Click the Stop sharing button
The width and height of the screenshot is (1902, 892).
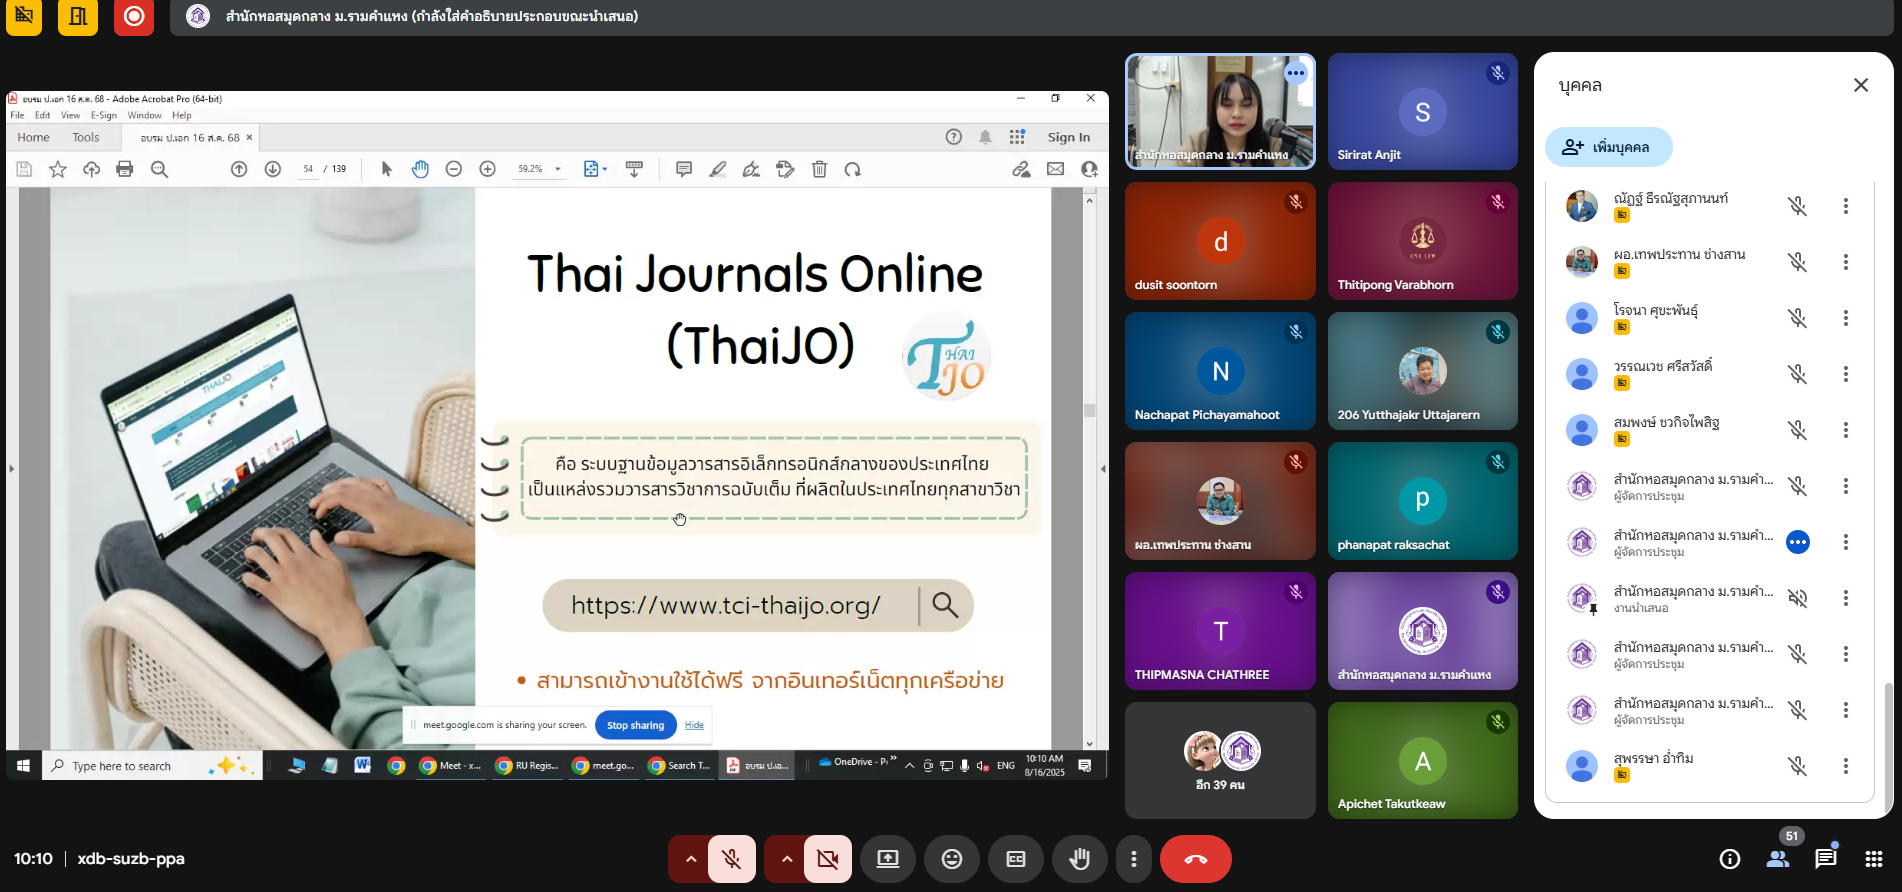click(x=635, y=725)
